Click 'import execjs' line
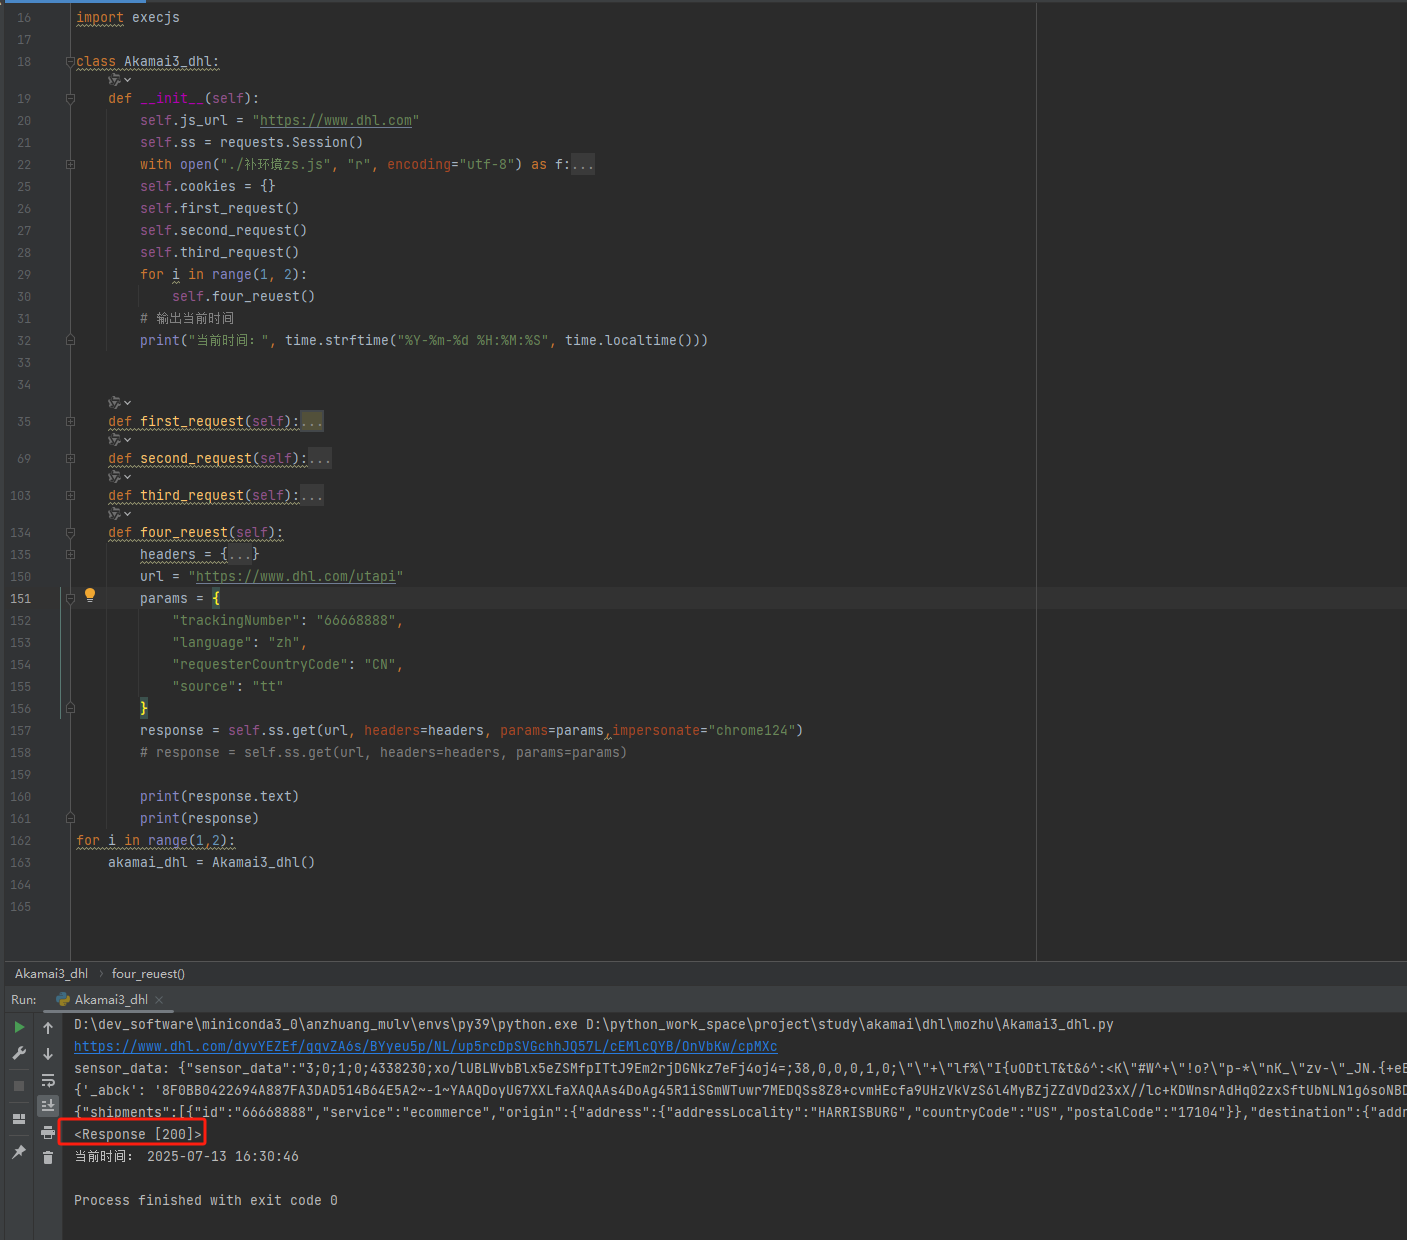 [x=128, y=18]
